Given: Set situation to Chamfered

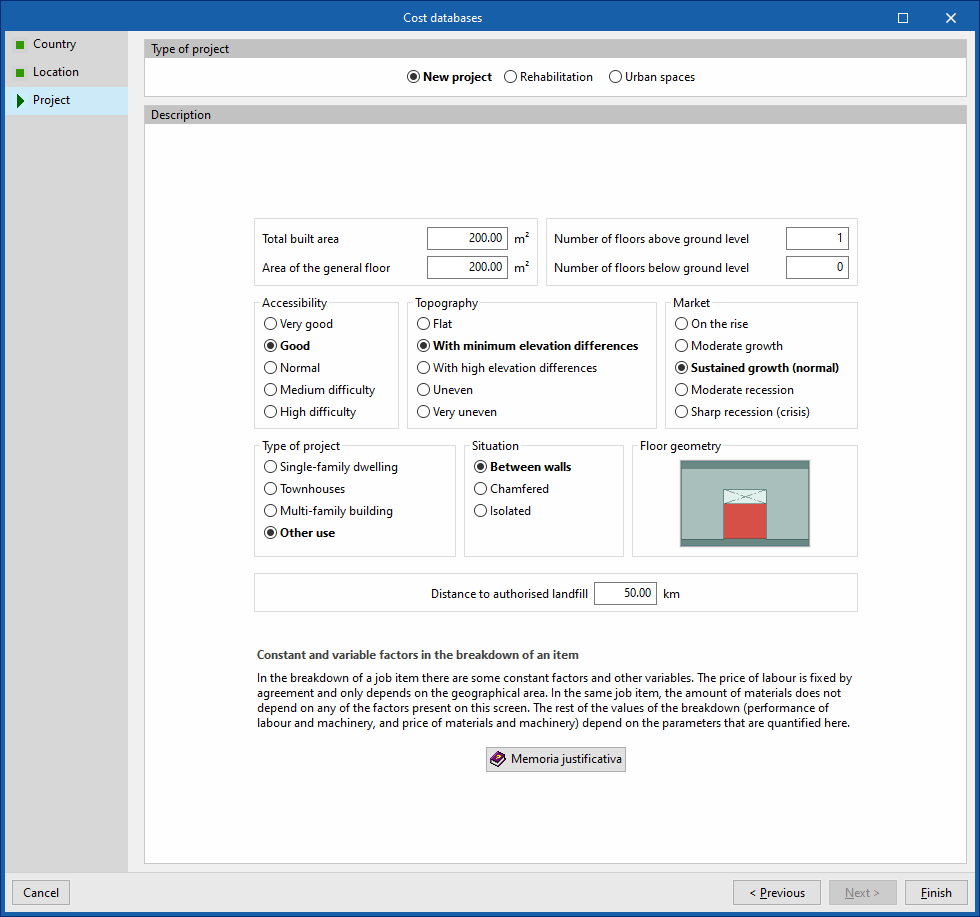Looking at the screenshot, I should (x=511, y=489).
